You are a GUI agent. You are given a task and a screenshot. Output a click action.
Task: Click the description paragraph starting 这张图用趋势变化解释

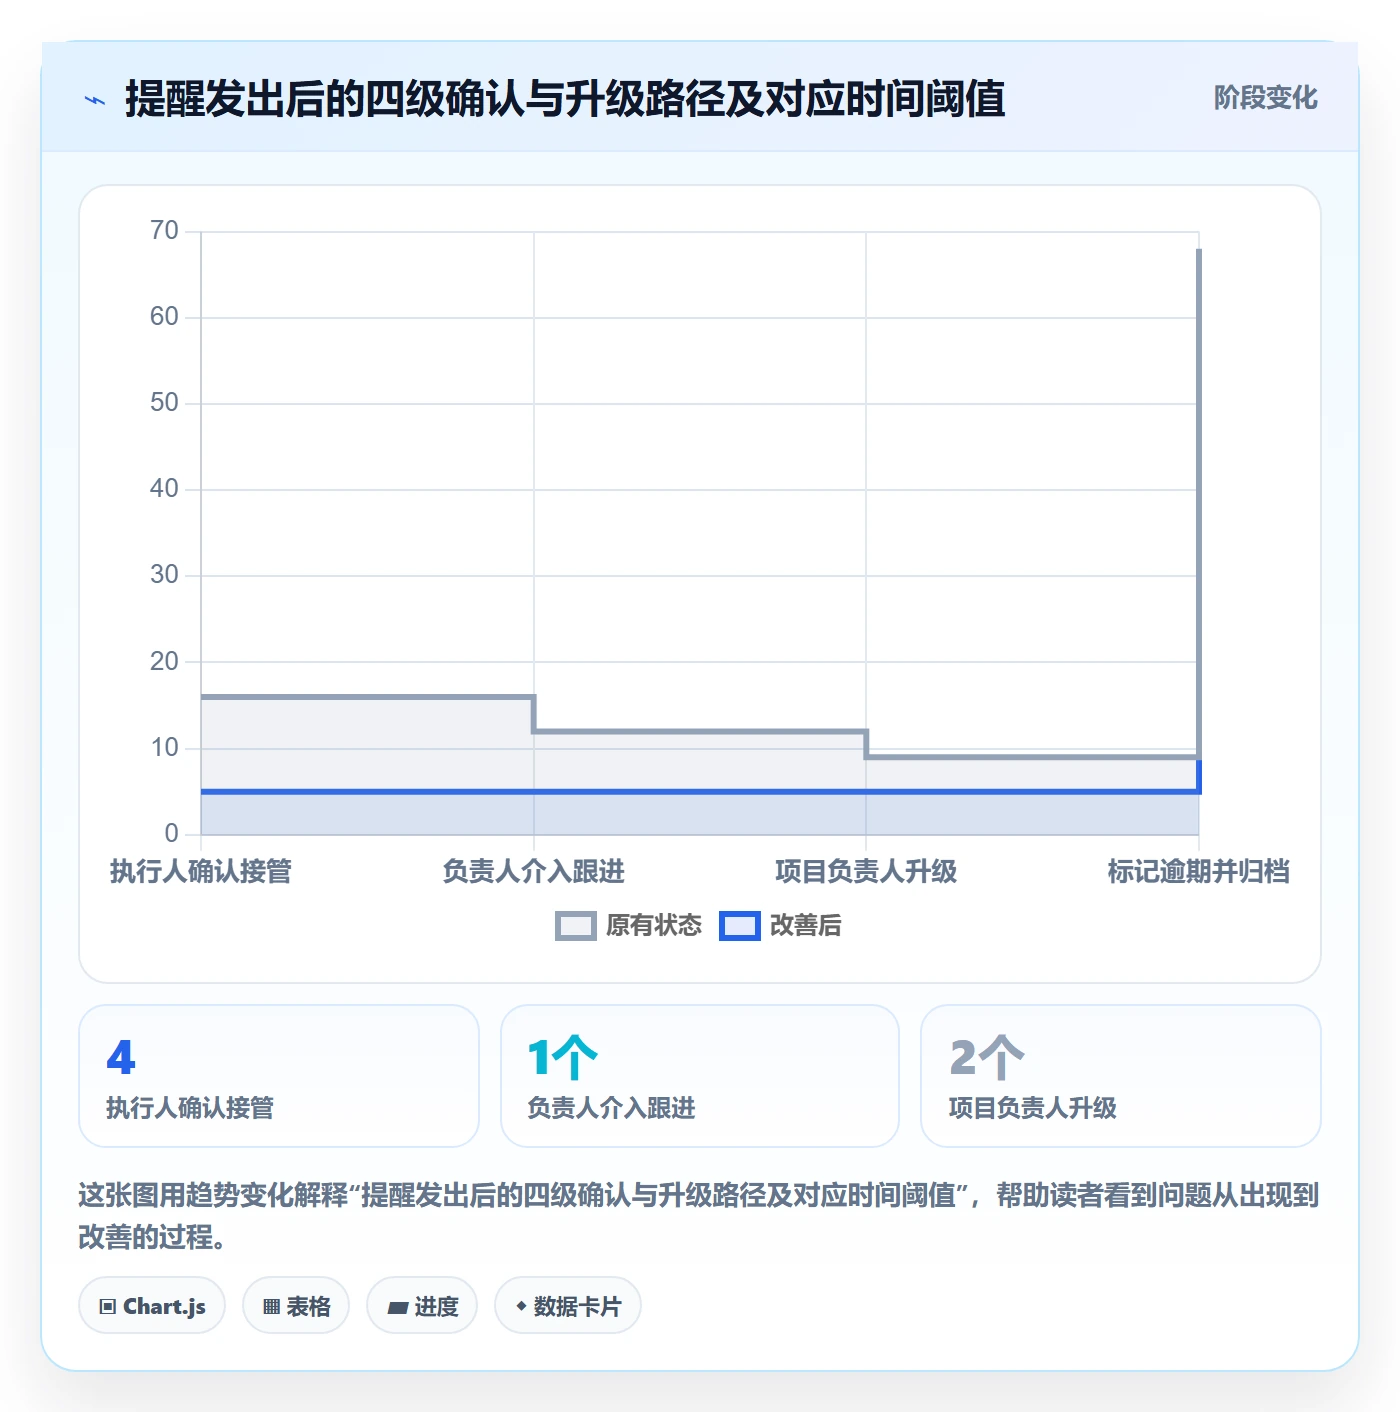coord(699,1216)
